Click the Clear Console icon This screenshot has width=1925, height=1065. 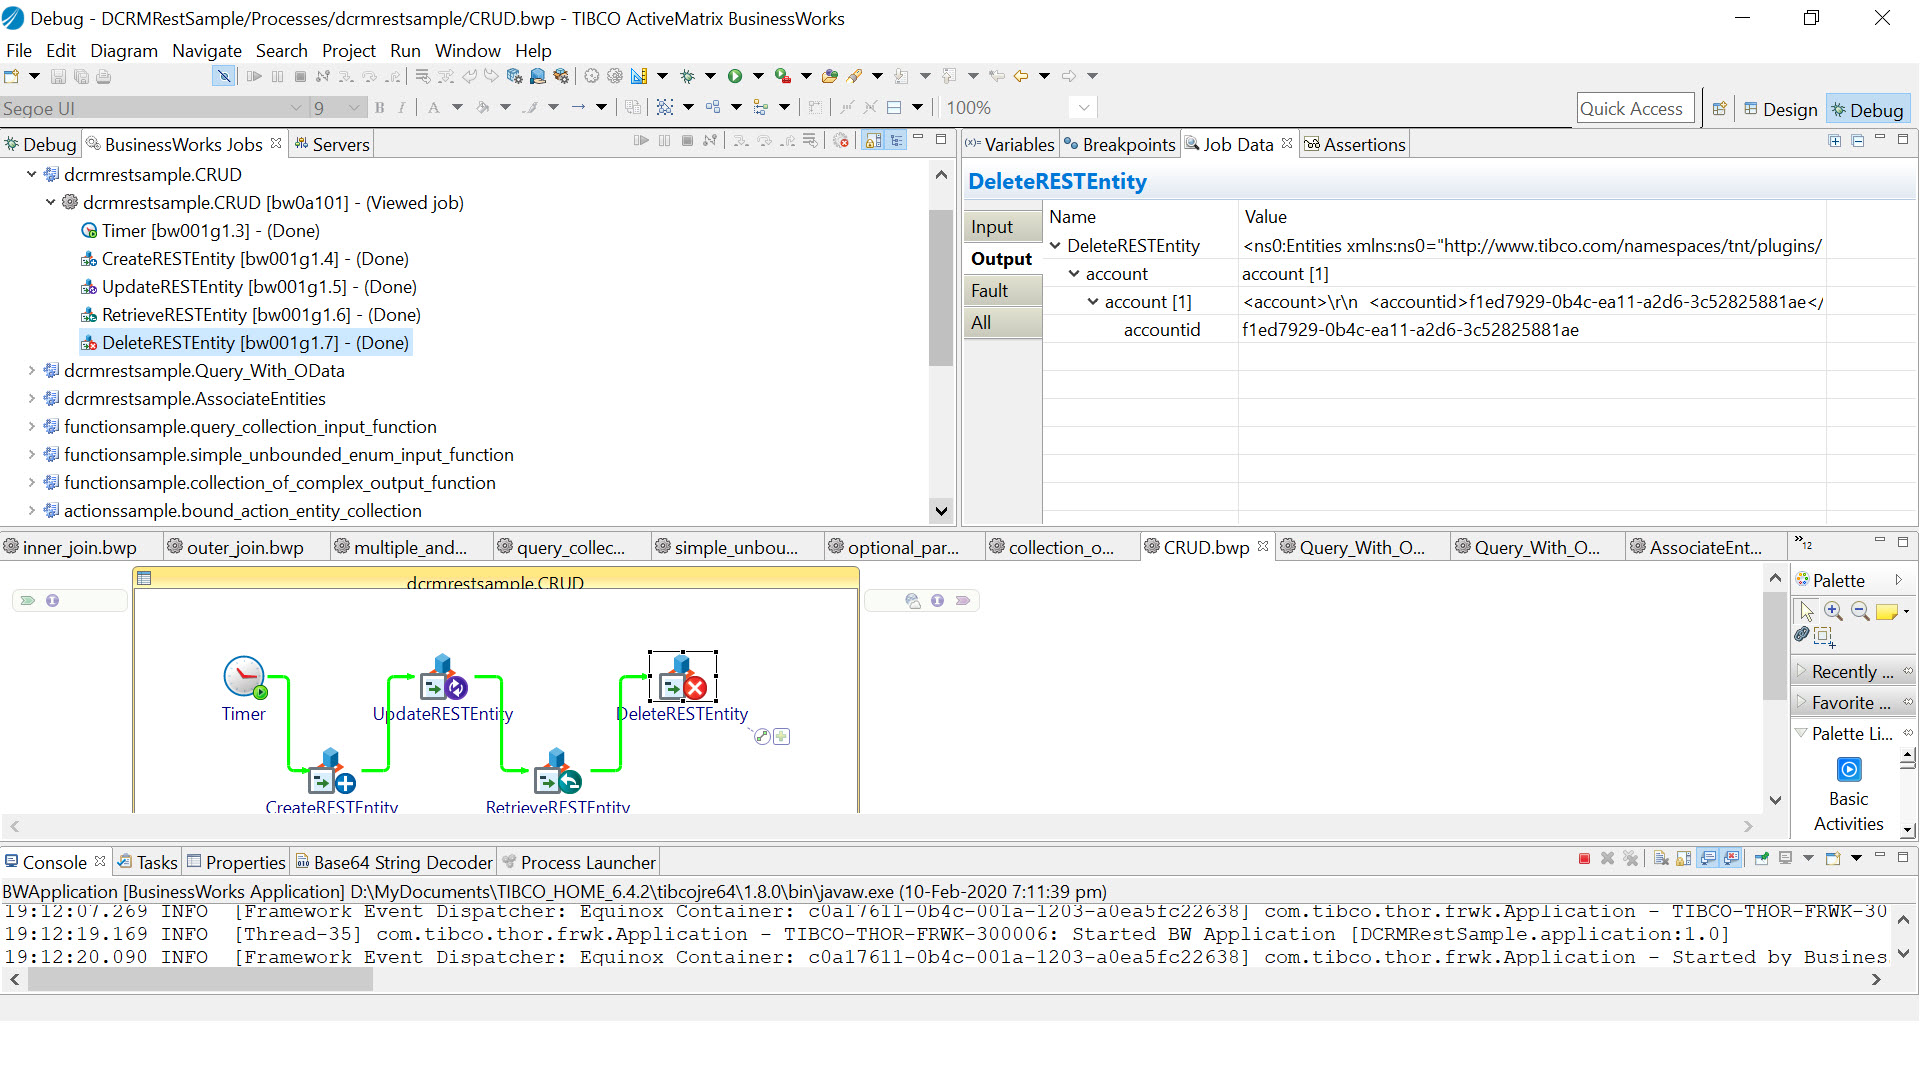1661,859
